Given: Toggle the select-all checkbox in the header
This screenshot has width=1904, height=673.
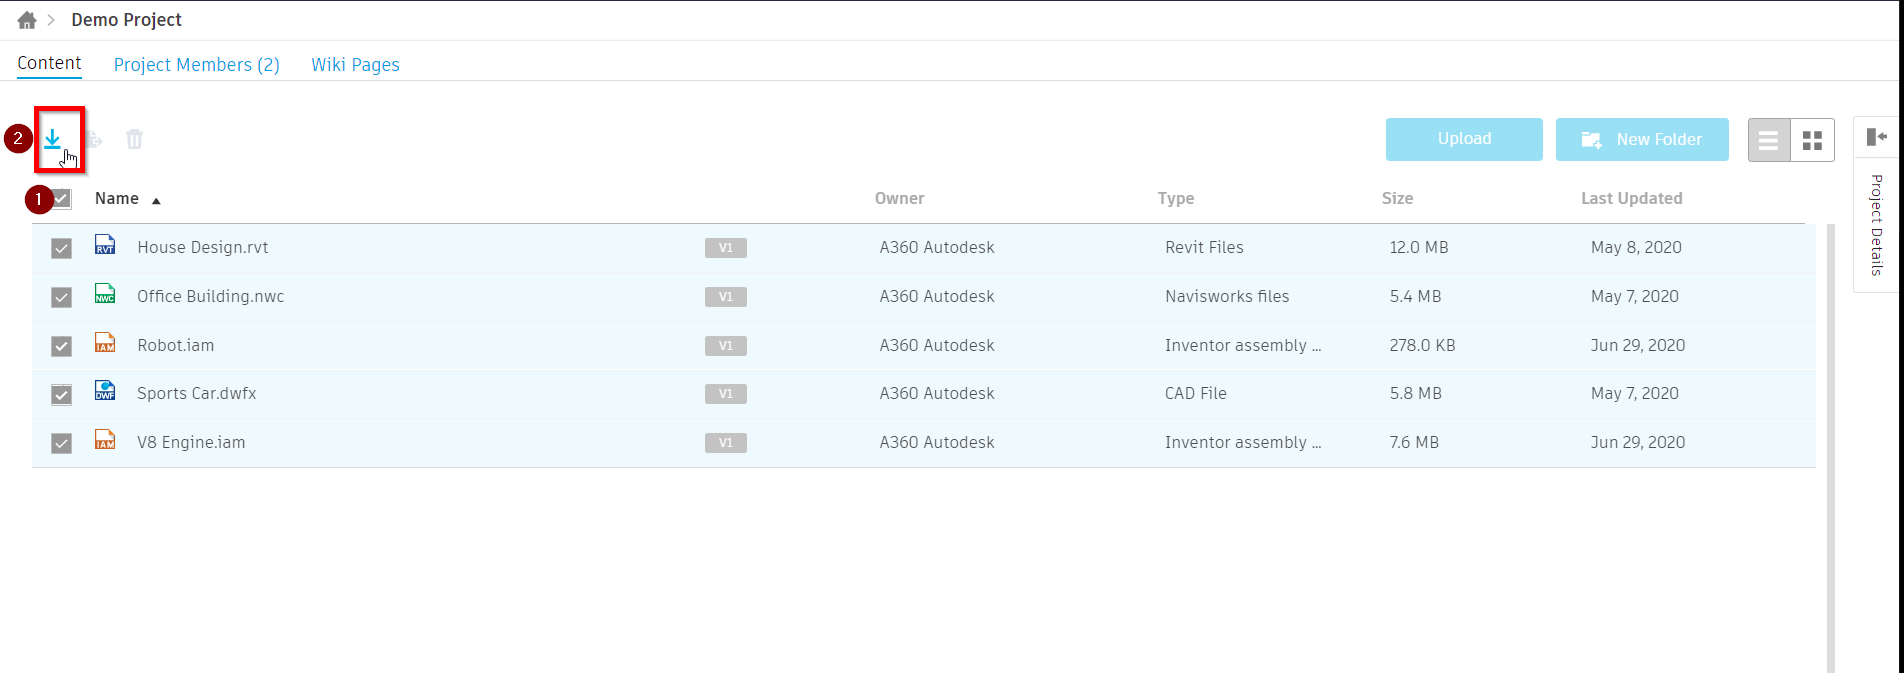Looking at the screenshot, I should [62, 199].
